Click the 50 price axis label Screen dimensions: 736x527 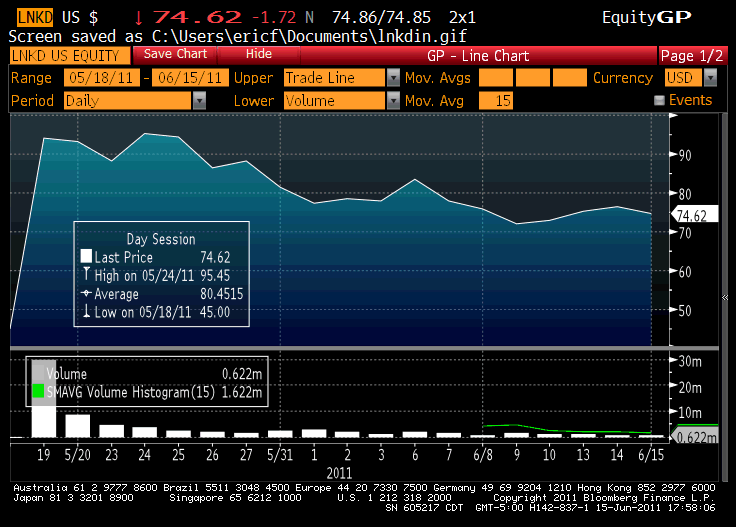click(685, 311)
